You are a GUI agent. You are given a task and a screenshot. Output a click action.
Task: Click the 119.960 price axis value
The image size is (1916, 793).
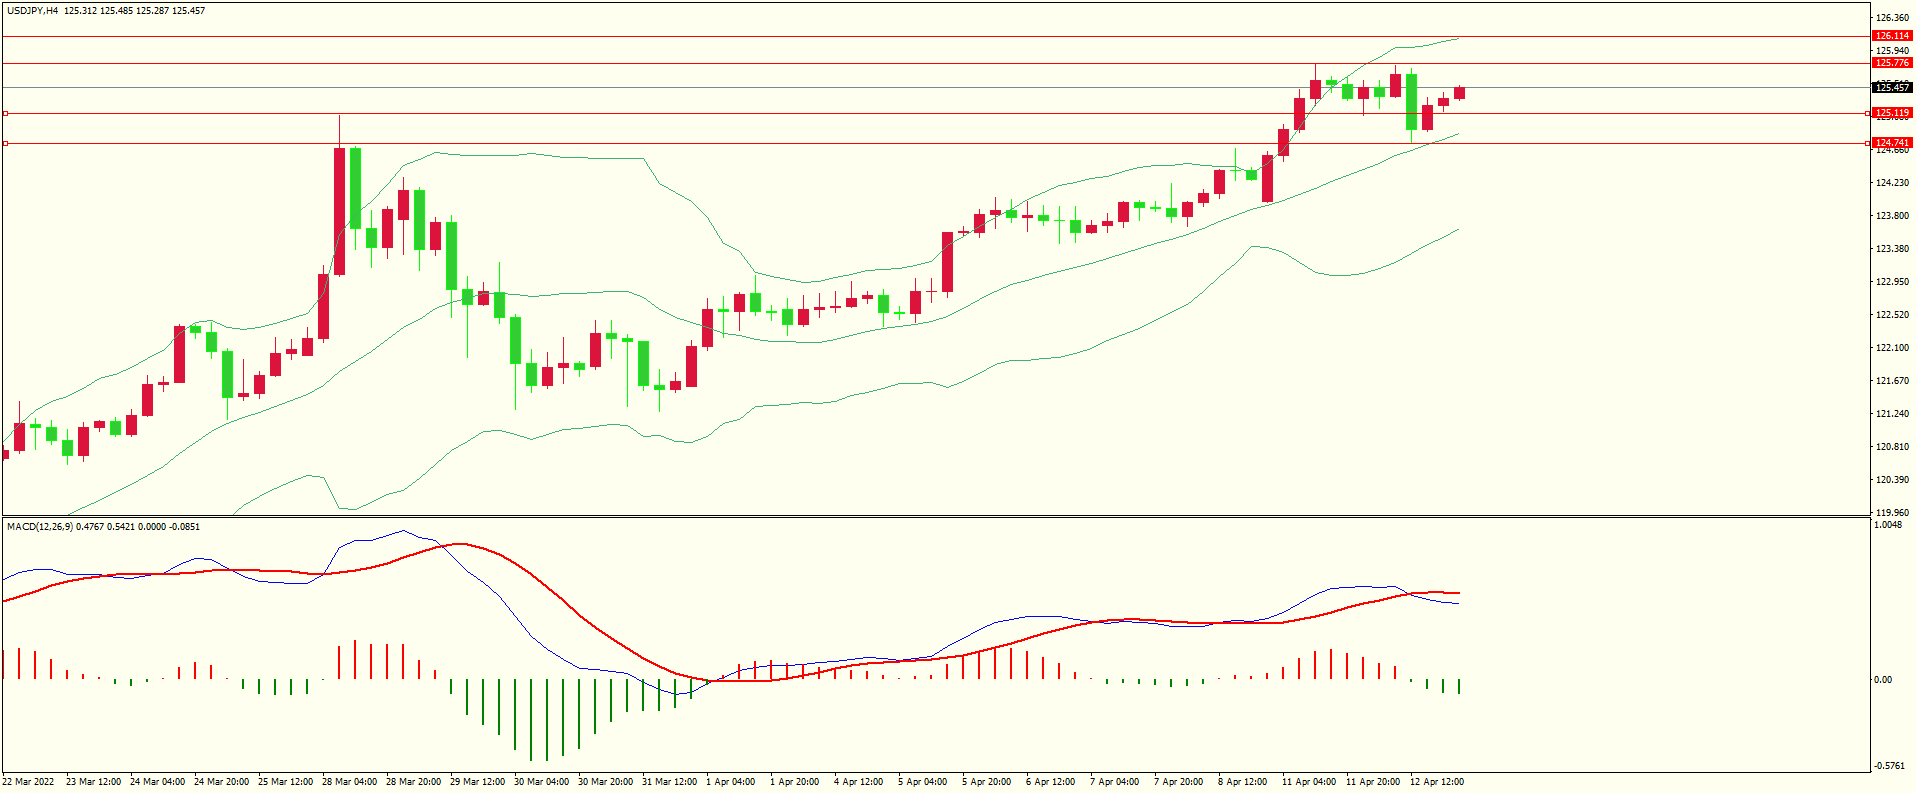(1892, 513)
